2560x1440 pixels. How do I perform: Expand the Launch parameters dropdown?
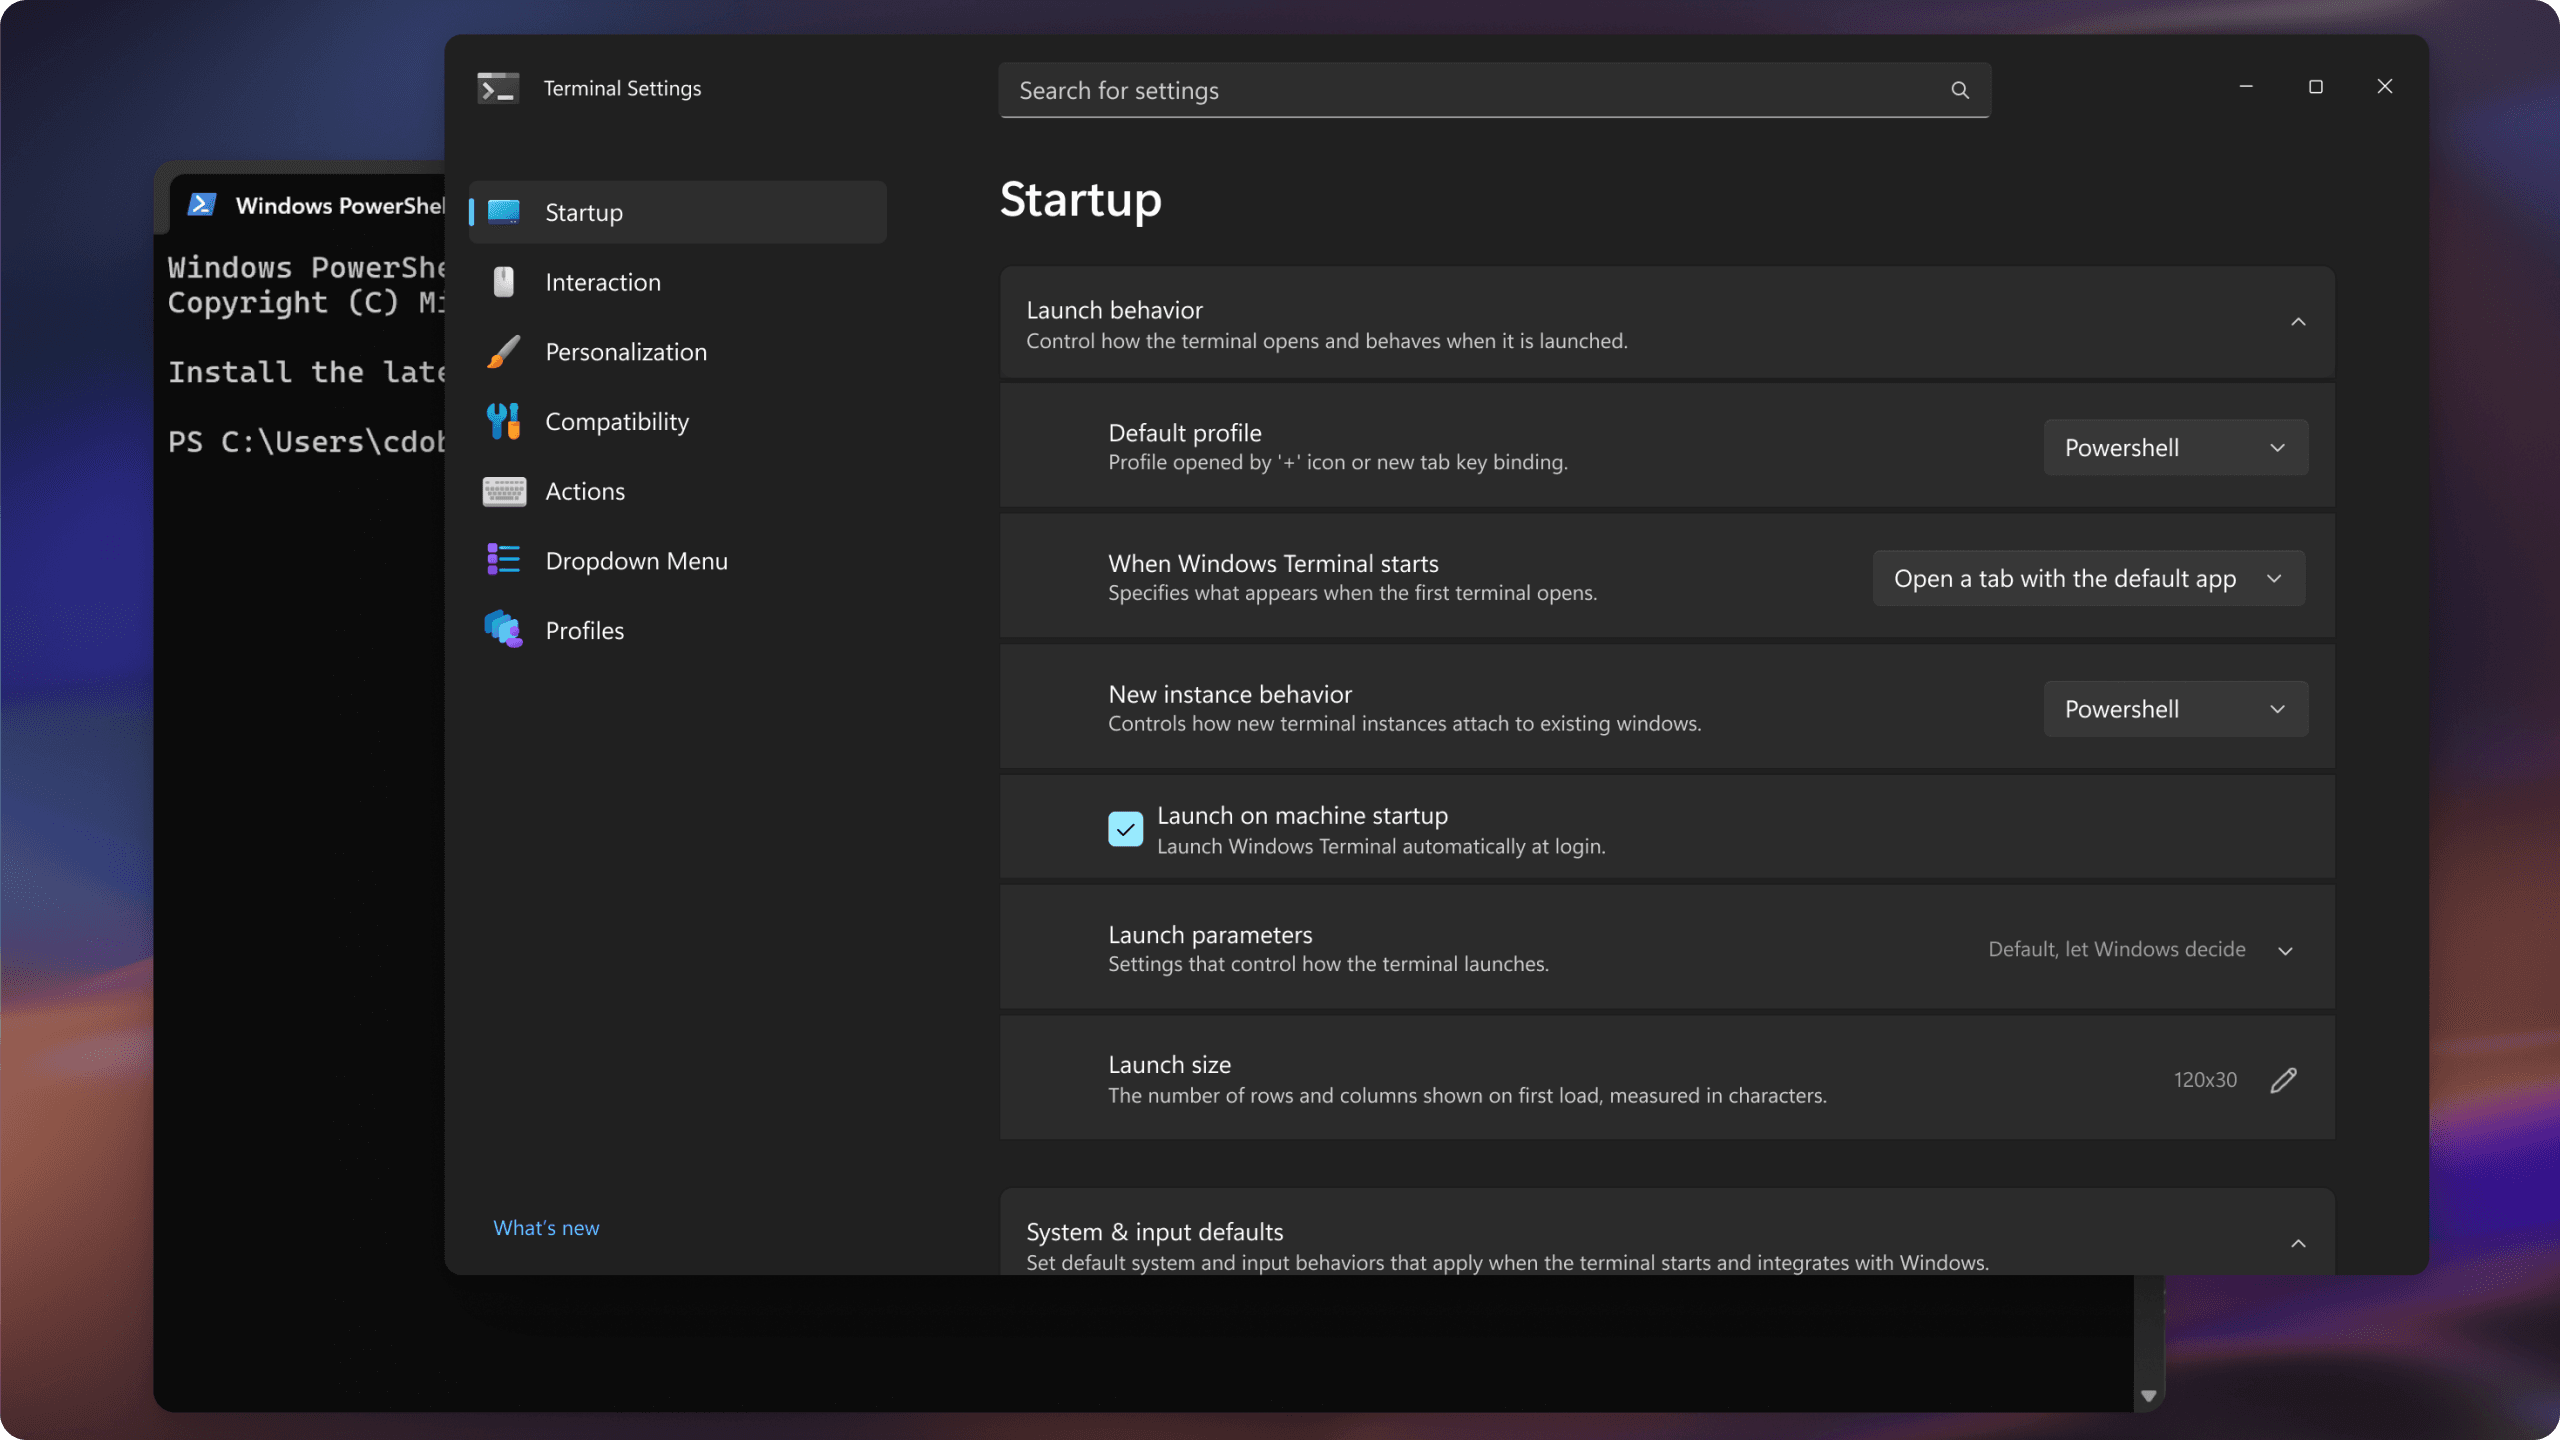point(2287,950)
